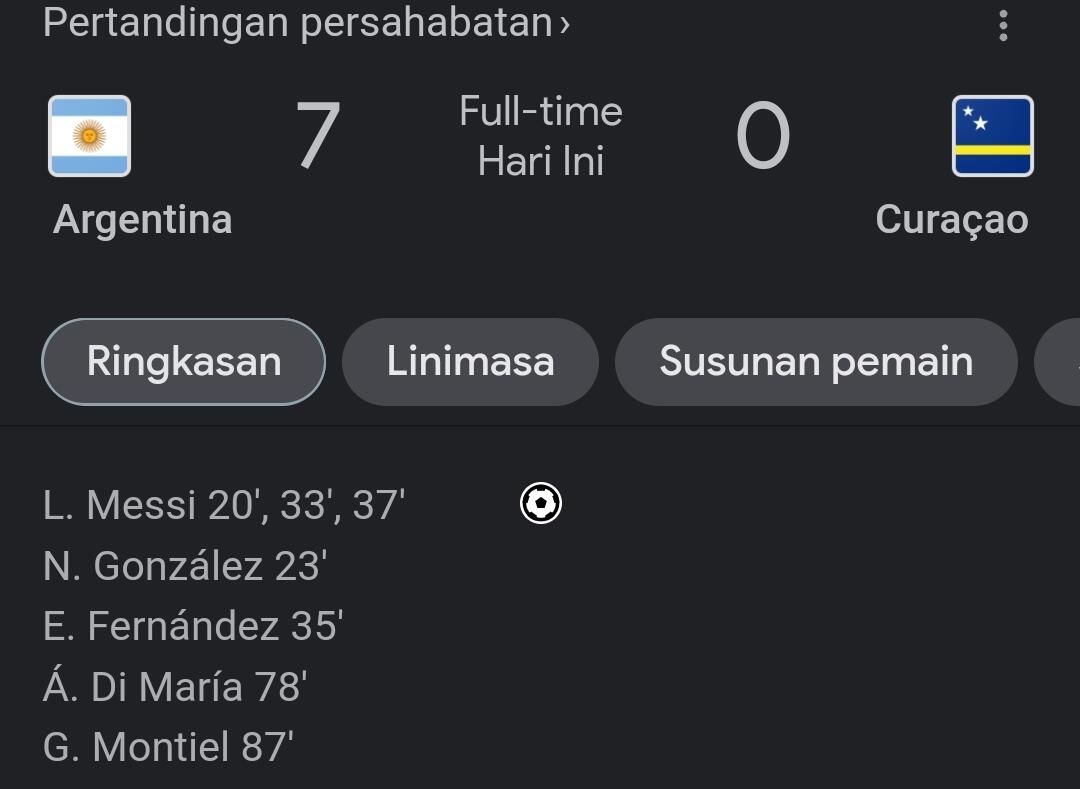
Task: Select the Ringkasan tab
Action: (x=184, y=362)
